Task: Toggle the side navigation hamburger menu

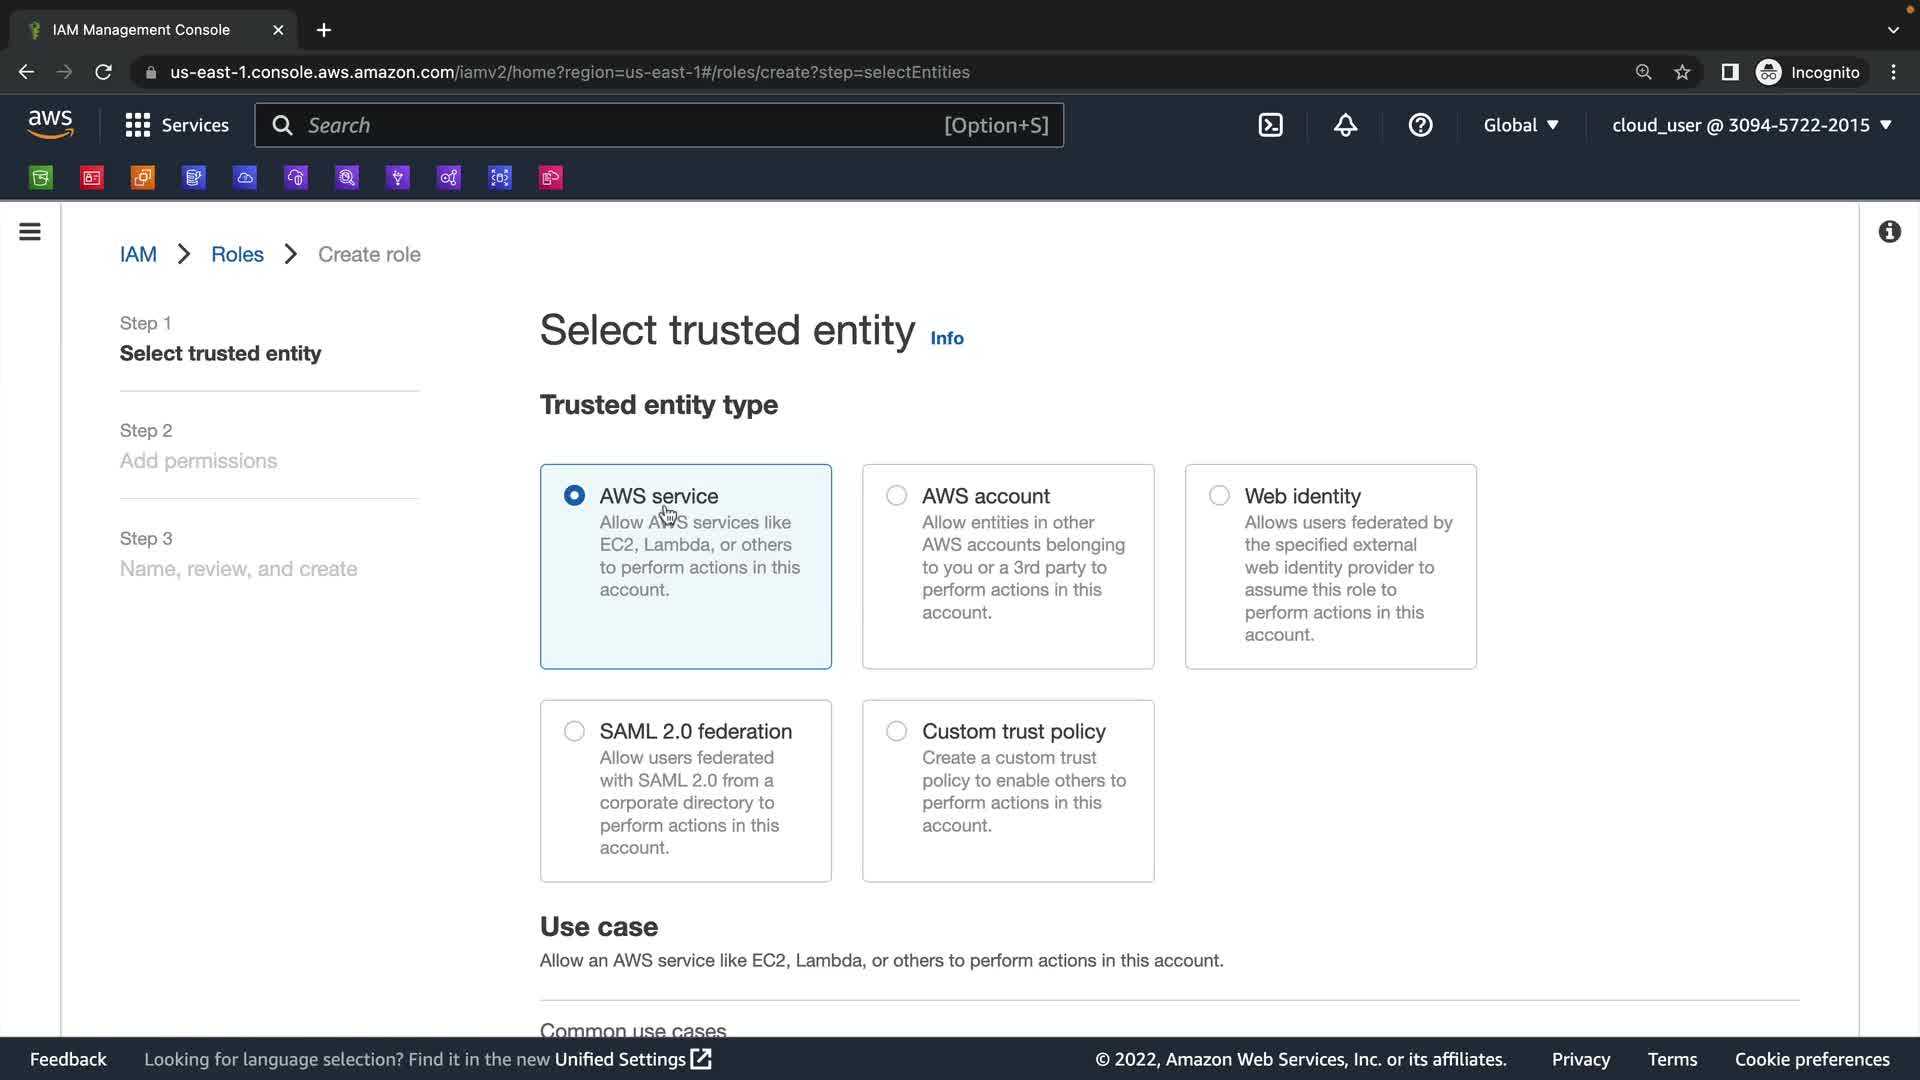Action: pyautogui.click(x=30, y=232)
